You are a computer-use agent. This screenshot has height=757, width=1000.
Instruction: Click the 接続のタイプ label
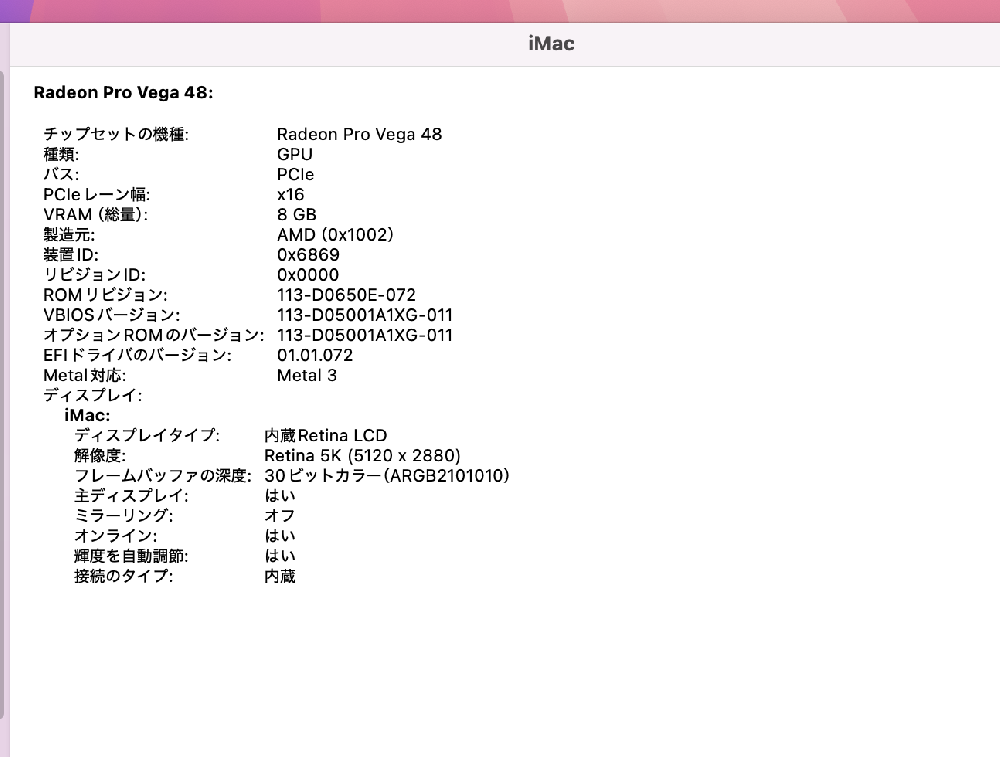(124, 576)
